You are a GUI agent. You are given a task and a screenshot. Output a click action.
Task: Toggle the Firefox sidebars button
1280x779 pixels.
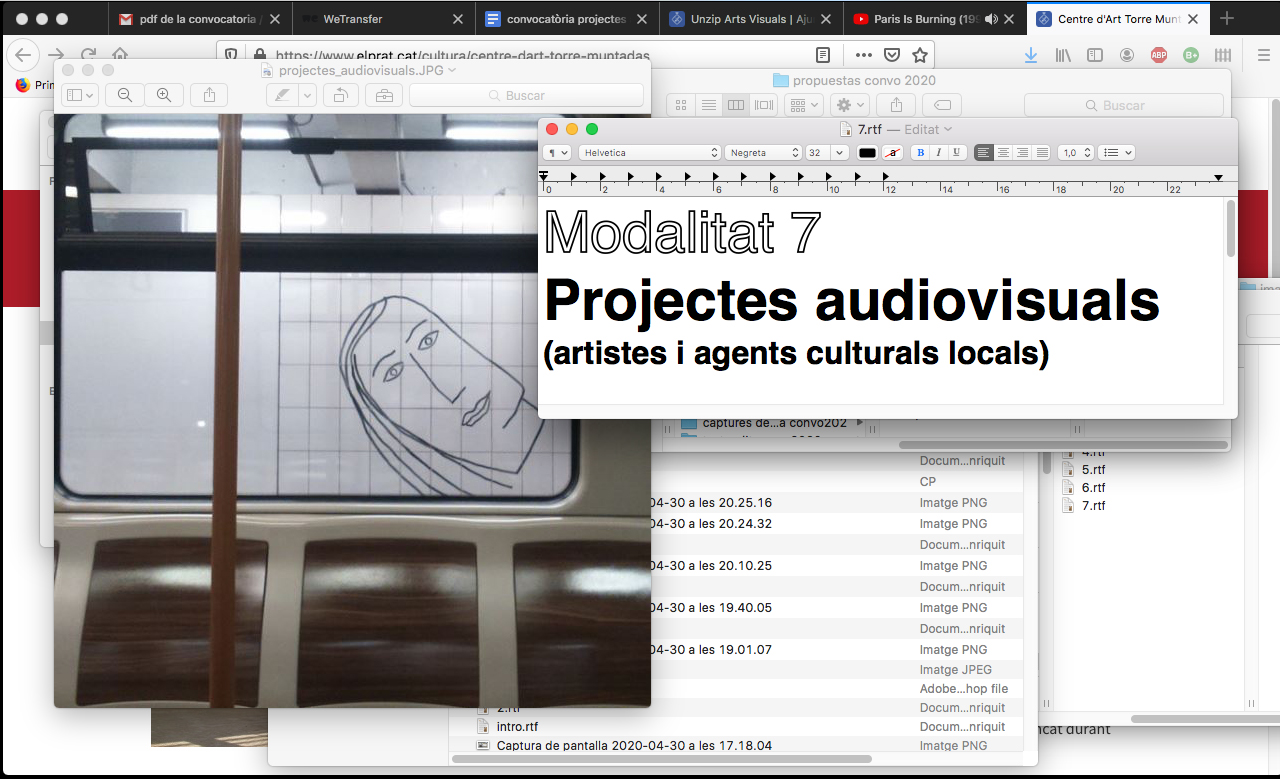(x=1095, y=55)
